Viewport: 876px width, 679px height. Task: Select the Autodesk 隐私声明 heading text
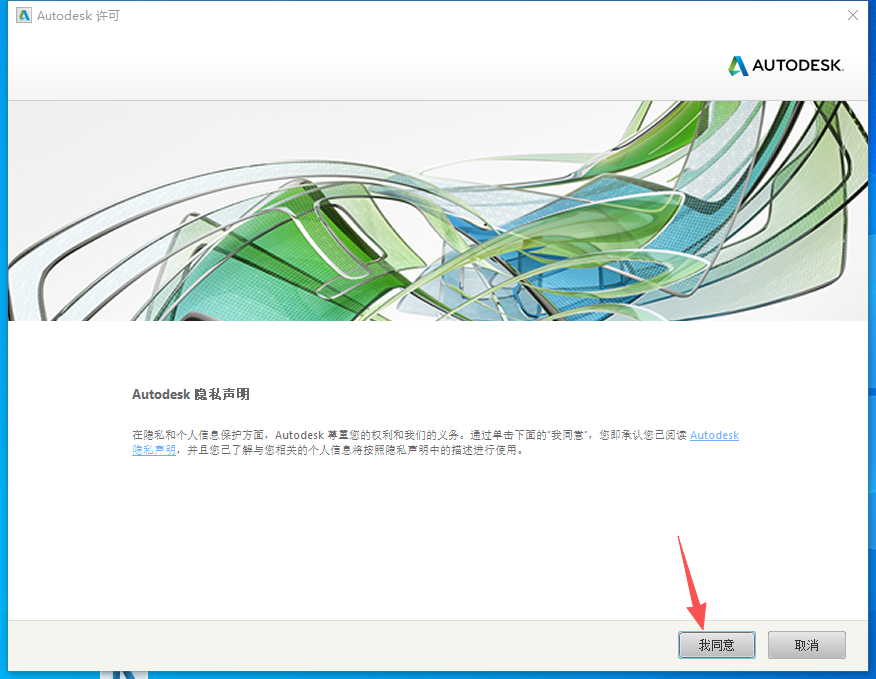pos(190,394)
